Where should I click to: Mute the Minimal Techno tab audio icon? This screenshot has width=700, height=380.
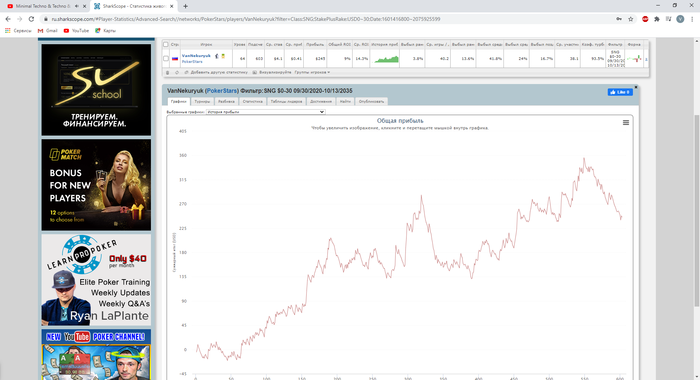click(x=76, y=6)
